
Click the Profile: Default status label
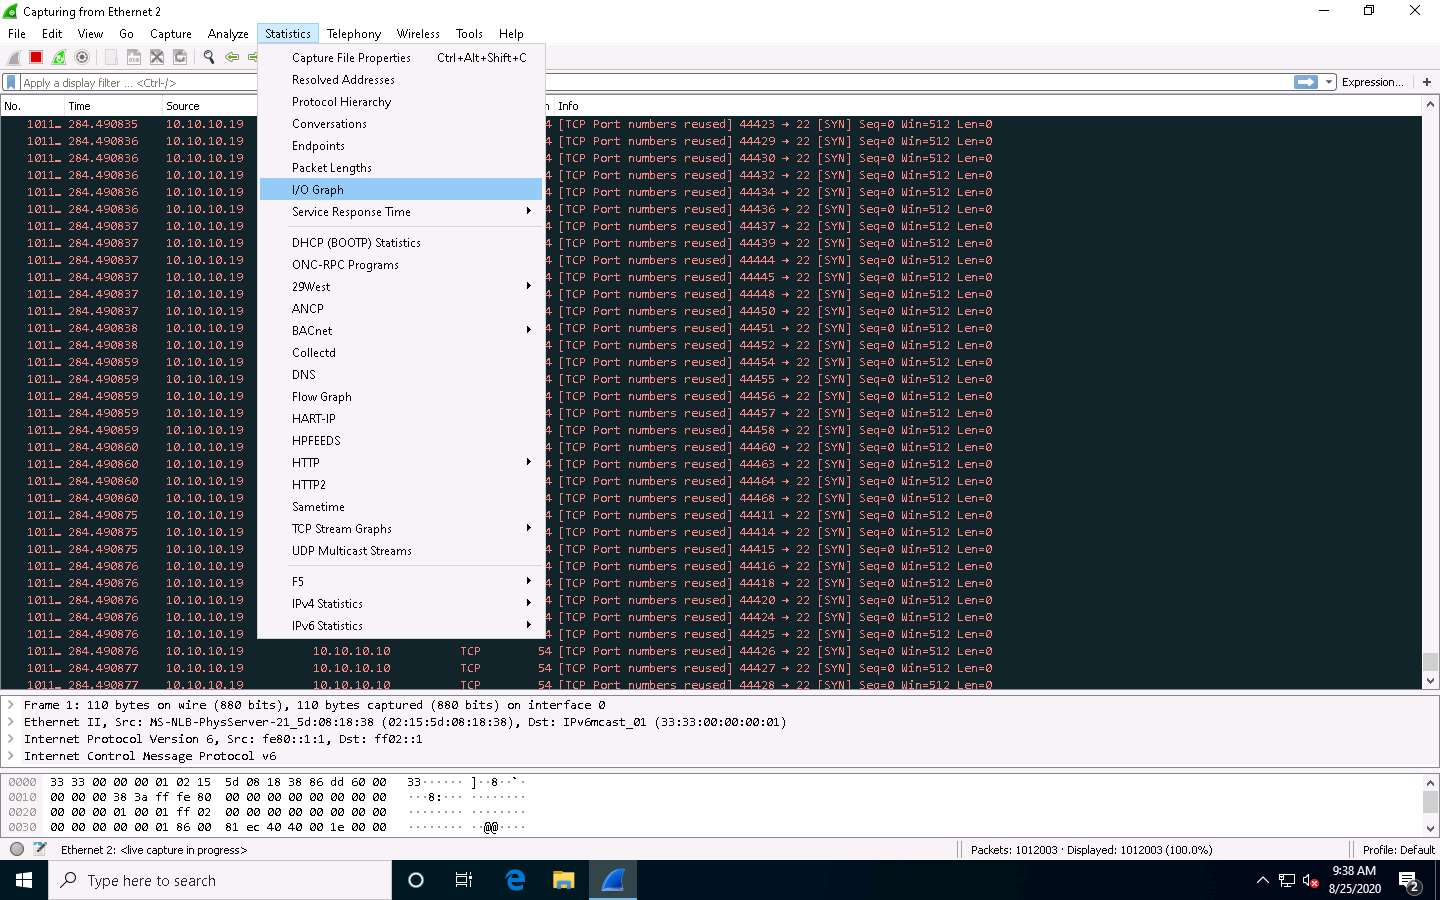[1398, 849]
